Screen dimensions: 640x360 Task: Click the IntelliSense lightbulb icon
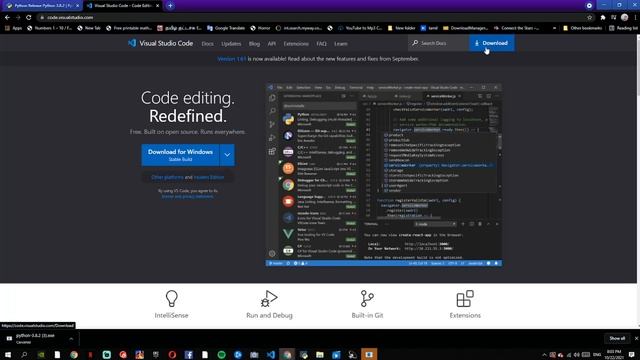pos(171,298)
